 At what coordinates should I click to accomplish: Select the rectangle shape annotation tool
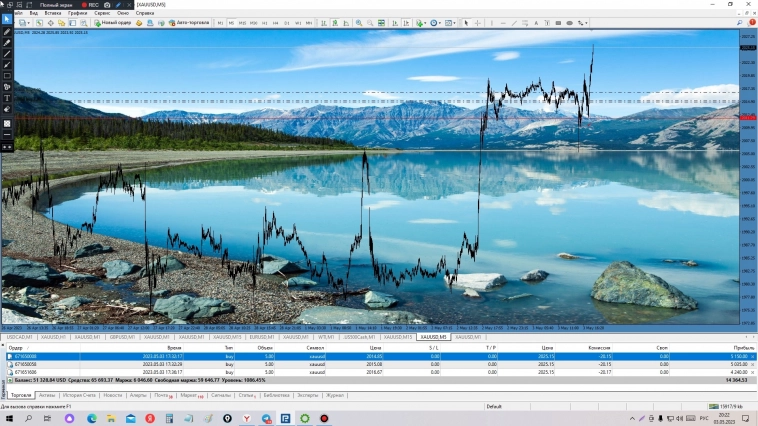(7, 76)
